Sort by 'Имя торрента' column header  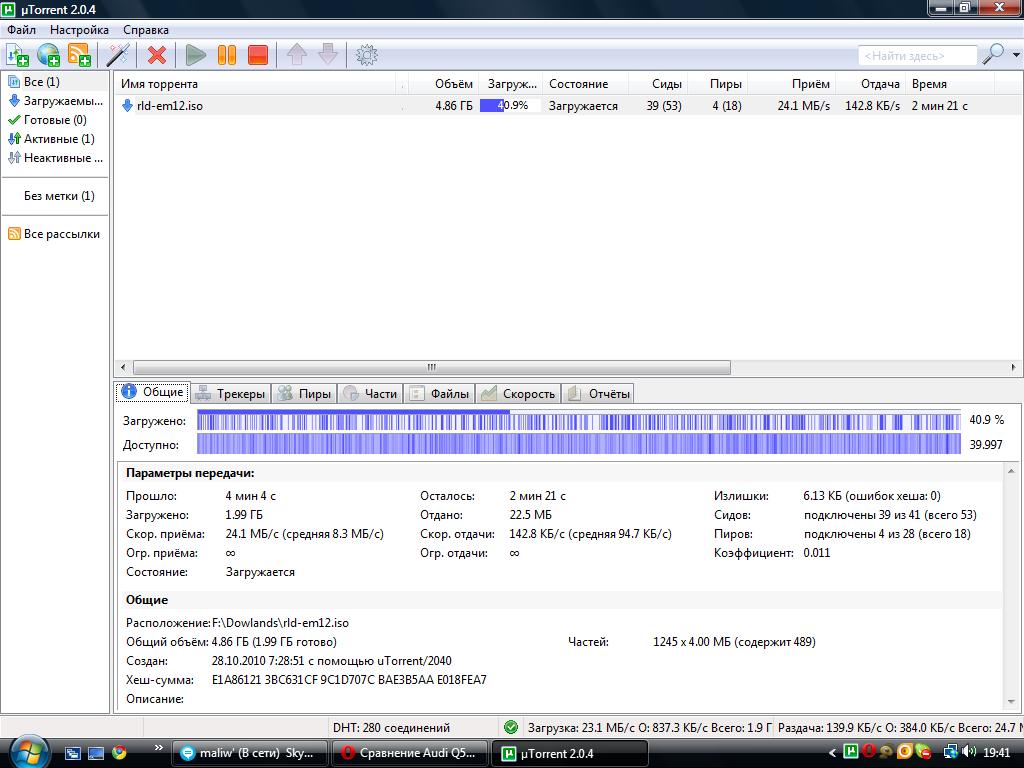coord(255,84)
